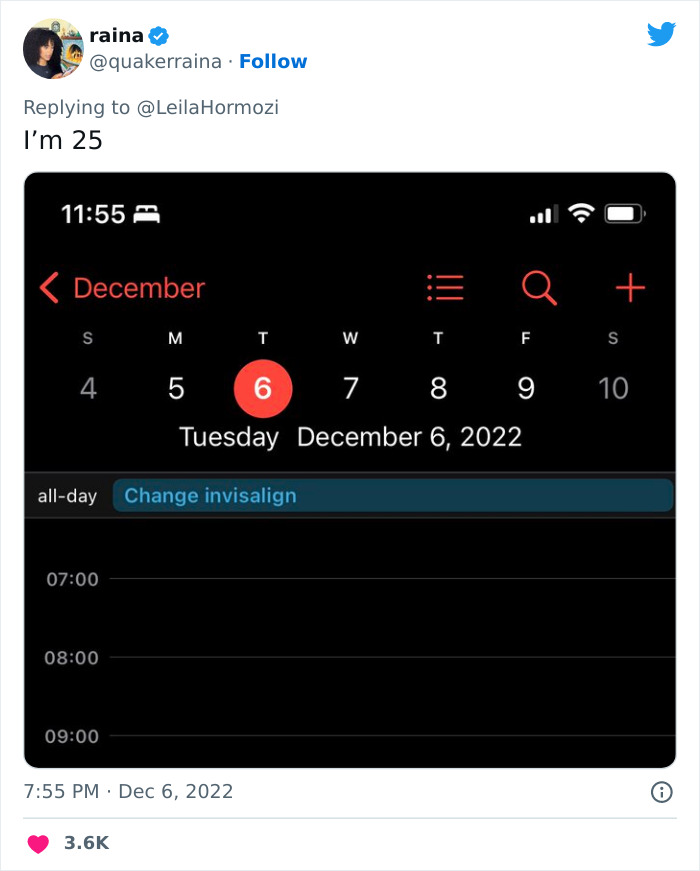
Task: Follow @quakerraina
Action: [x=274, y=61]
